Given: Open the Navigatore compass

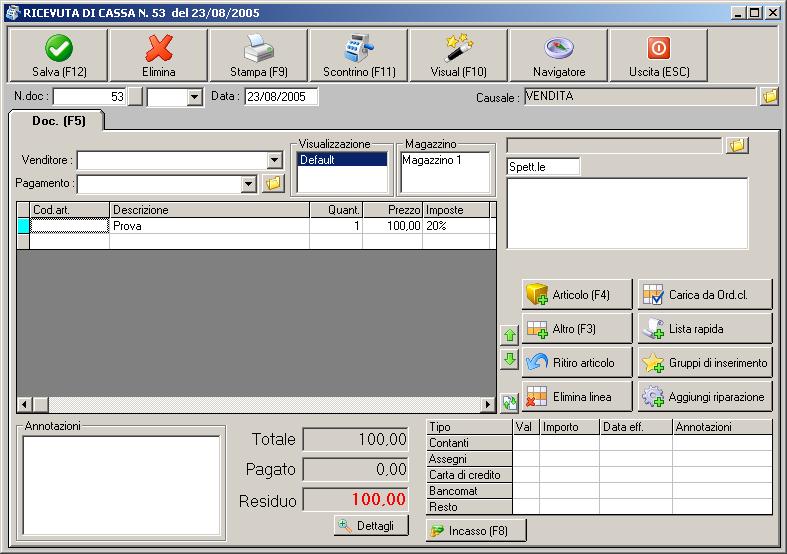Looking at the screenshot, I should pyautogui.click(x=559, y=55).
